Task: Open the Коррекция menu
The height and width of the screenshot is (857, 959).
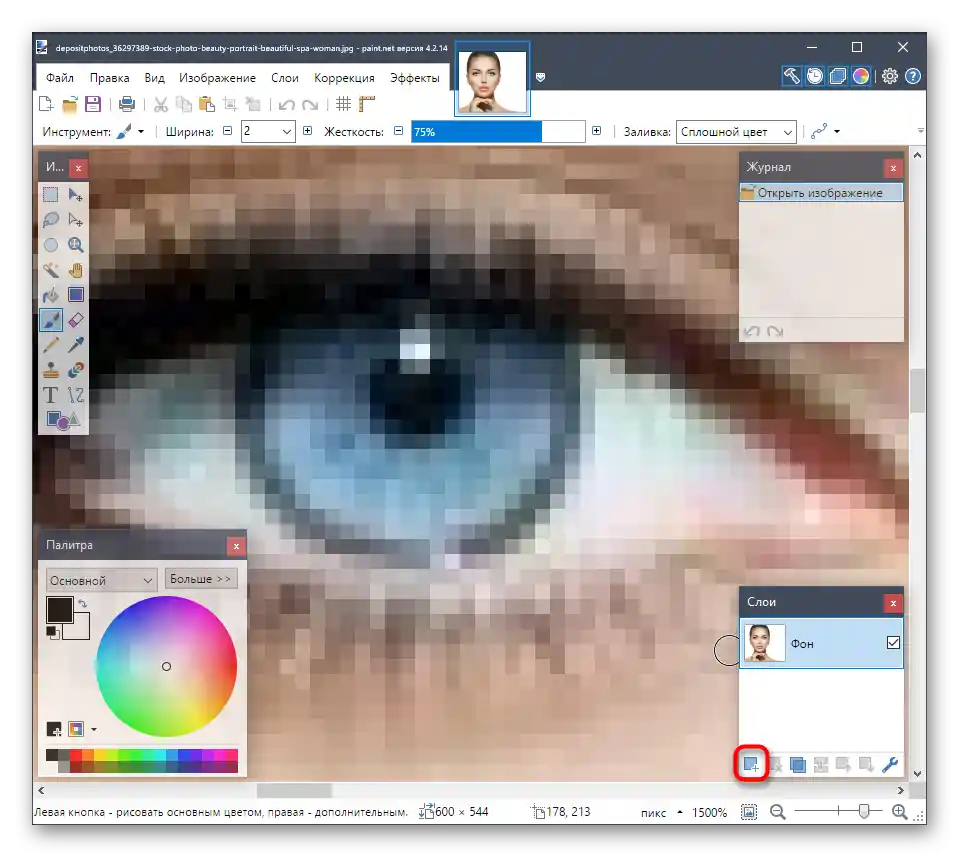Action: click(x=344, y=78)
